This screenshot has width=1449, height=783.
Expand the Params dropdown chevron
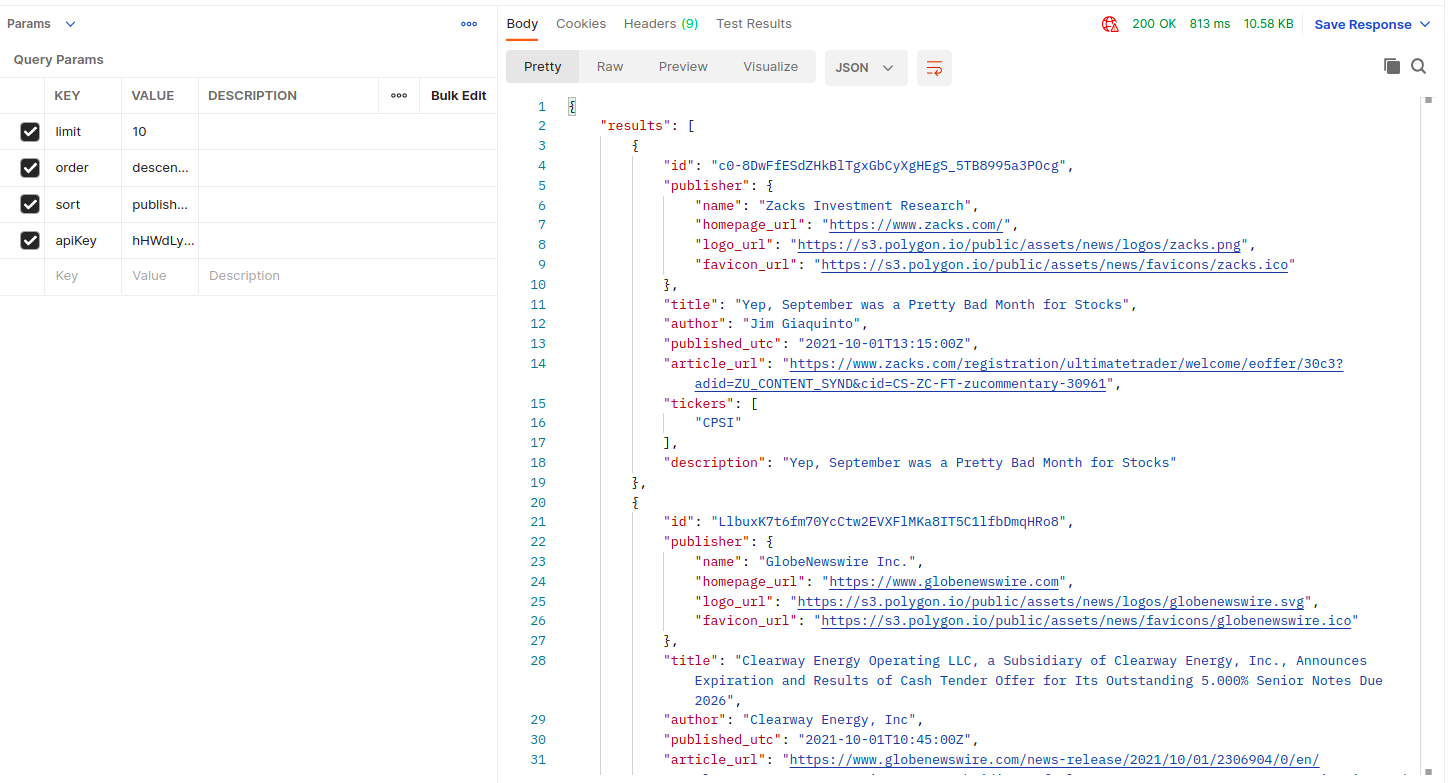(x=70, y=24)
